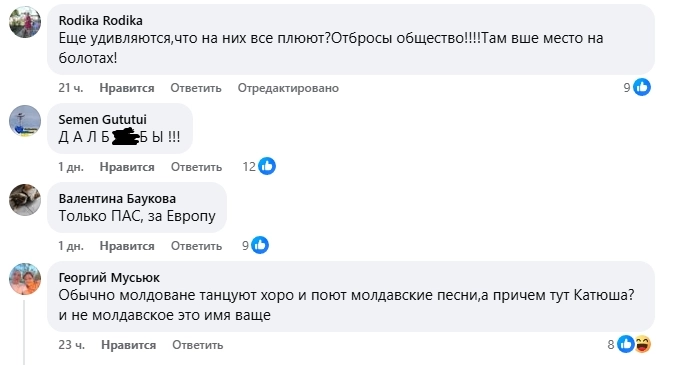Reply to Semen Gututui's comment
Screen dimensions: 677x365
[x=196, y=167]
